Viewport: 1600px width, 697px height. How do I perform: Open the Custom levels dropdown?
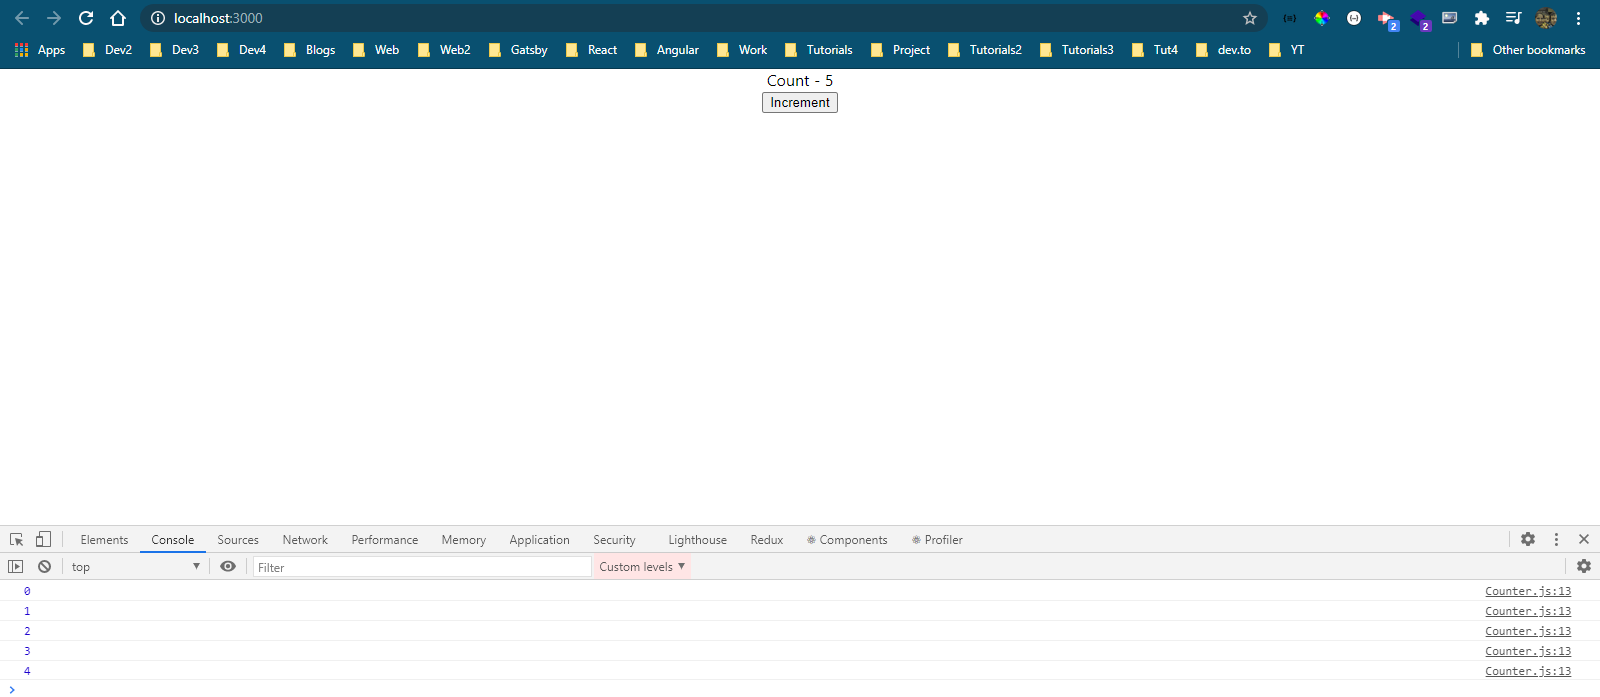pyautogui.click(x=642, y=566)
